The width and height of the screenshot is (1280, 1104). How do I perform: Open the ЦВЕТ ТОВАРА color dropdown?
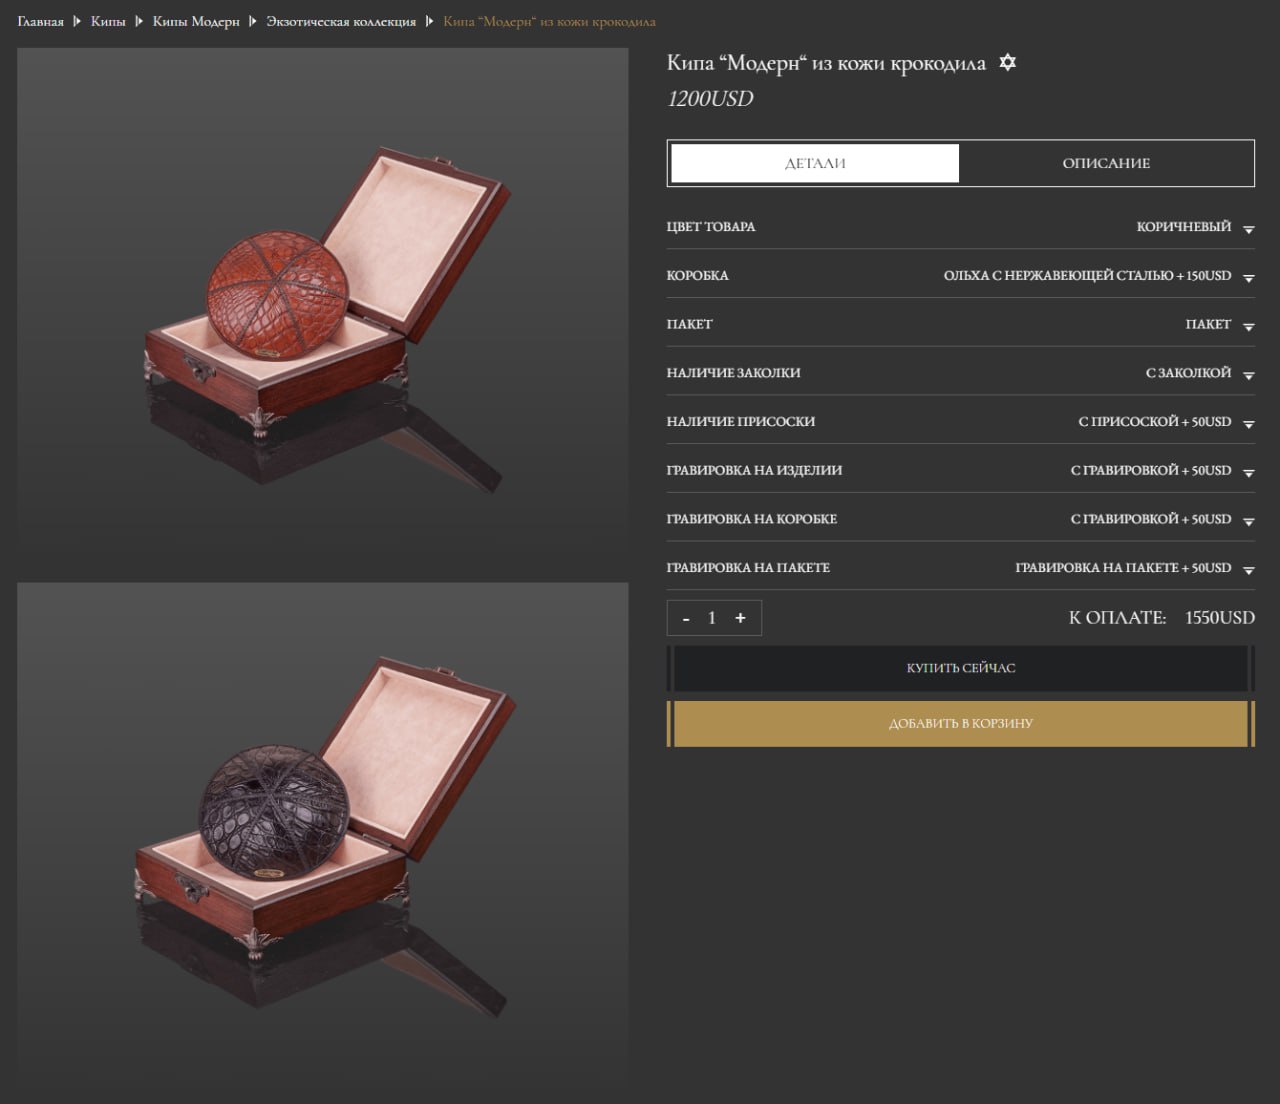coord(1248,228)
